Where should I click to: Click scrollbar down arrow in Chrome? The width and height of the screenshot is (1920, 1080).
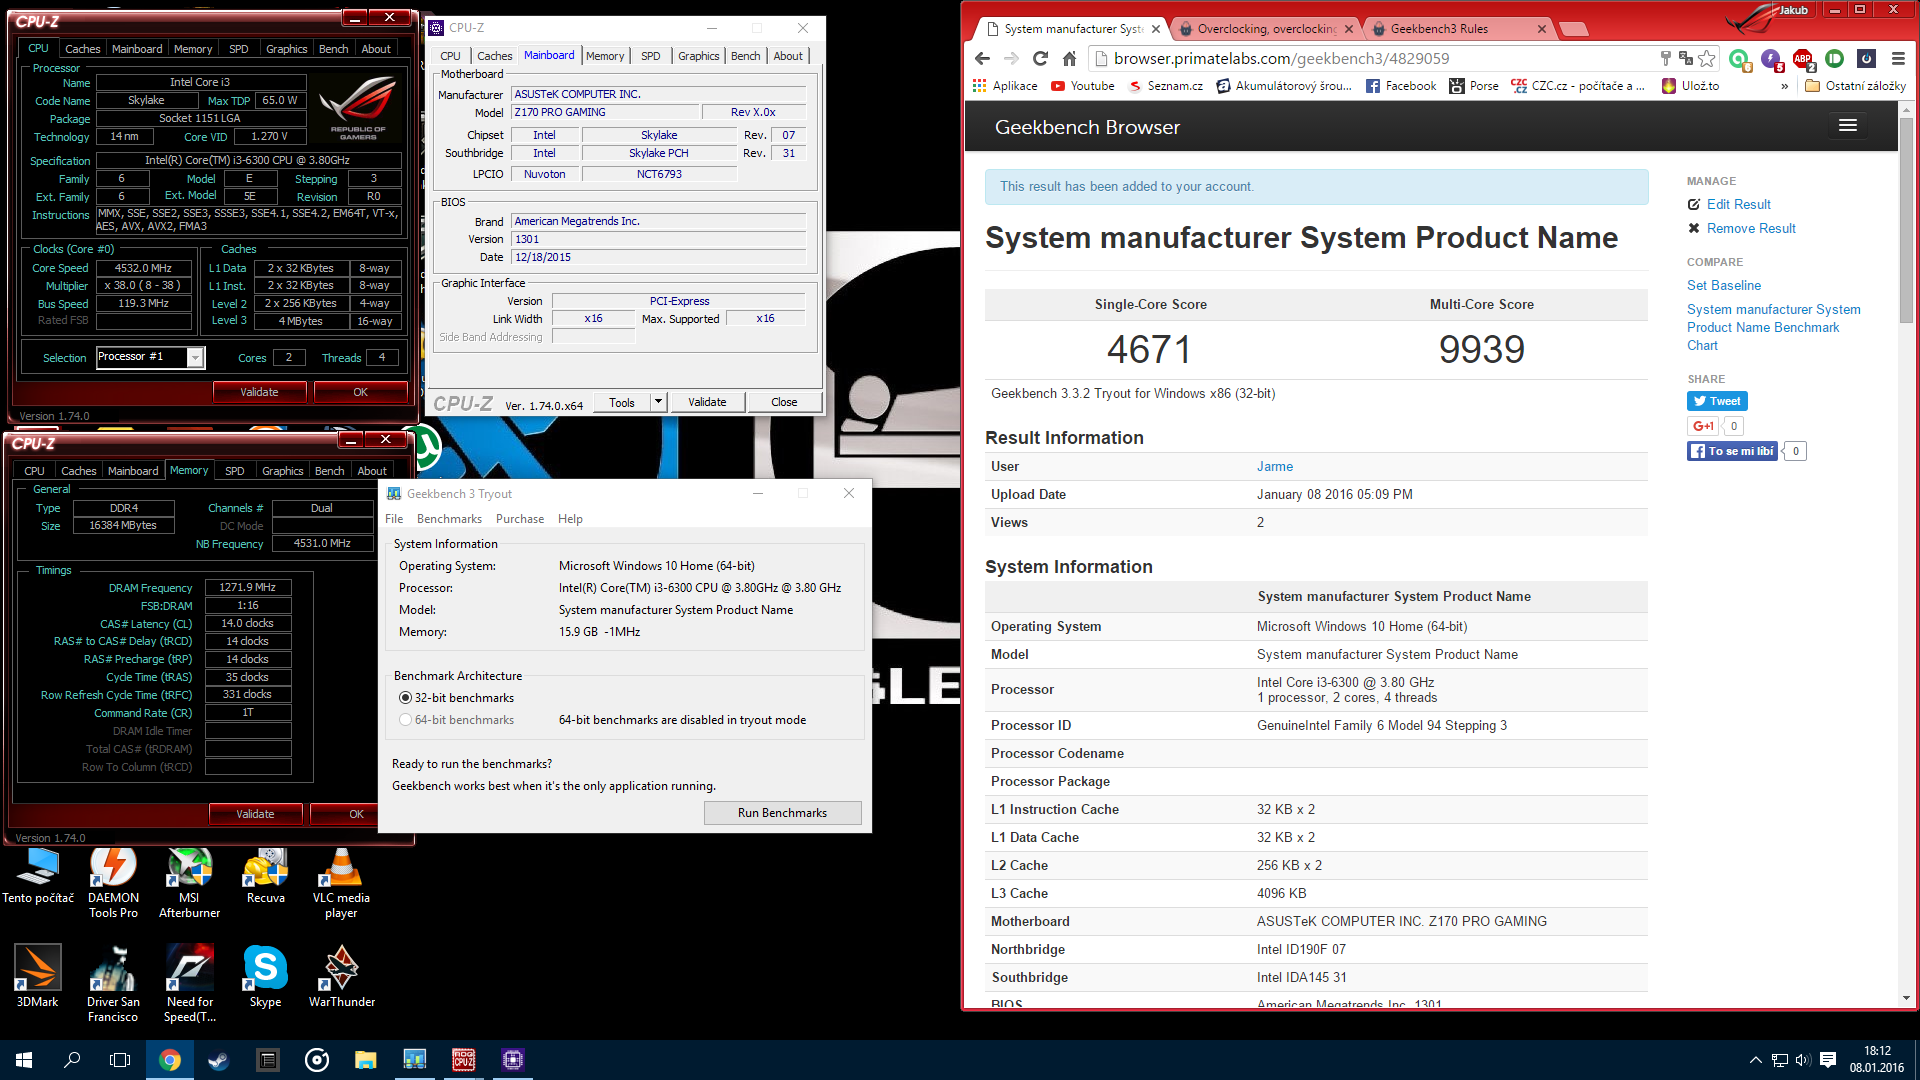(1907, 997)
